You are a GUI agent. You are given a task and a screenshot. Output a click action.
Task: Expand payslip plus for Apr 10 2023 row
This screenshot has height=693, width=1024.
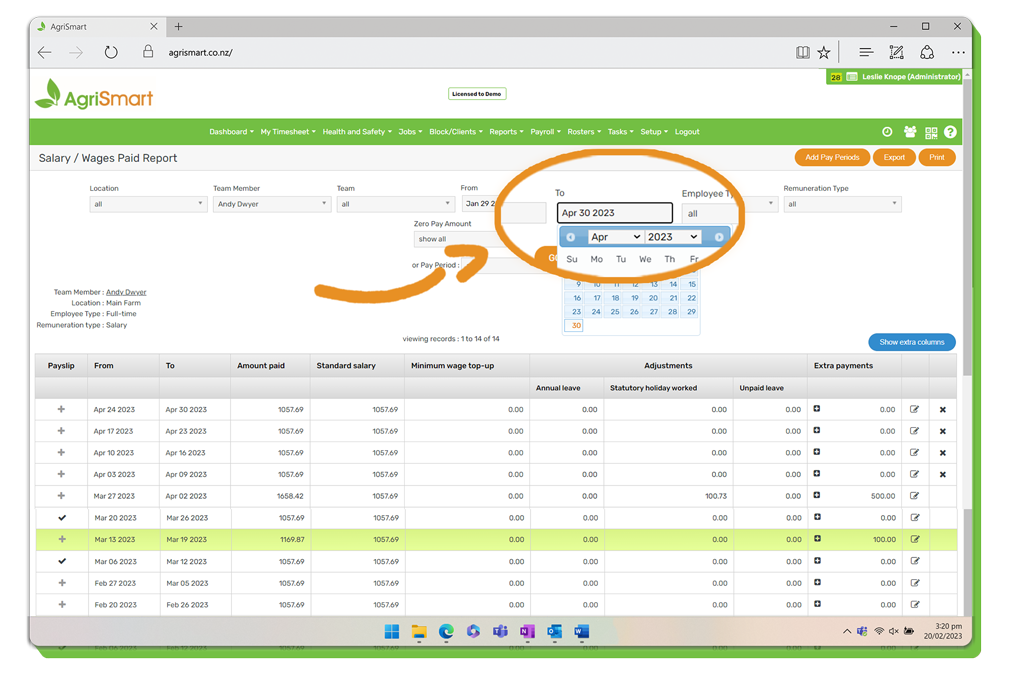pos(62,453)
